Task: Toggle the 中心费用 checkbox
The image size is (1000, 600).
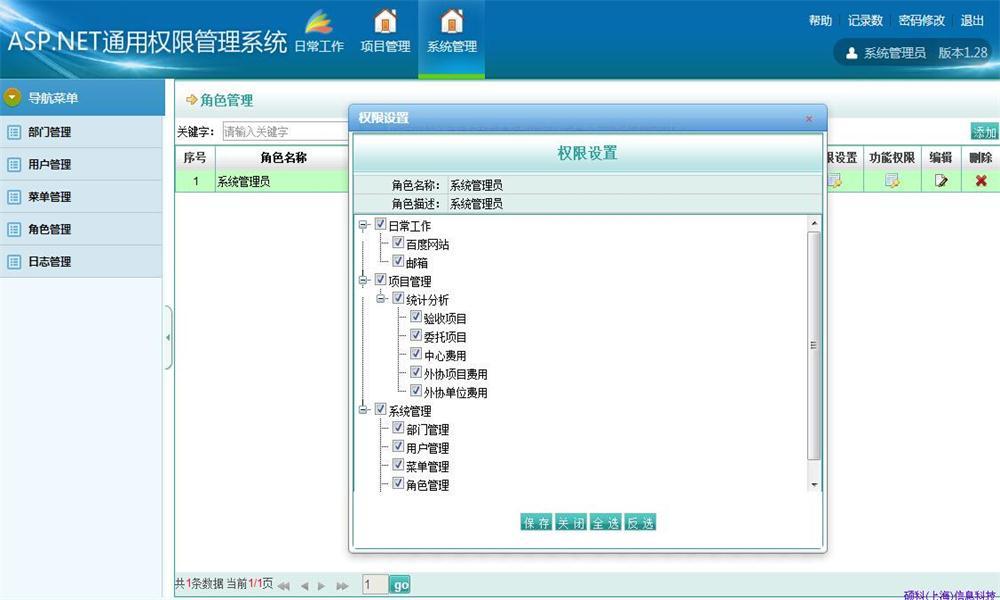Action: (416, 354)
